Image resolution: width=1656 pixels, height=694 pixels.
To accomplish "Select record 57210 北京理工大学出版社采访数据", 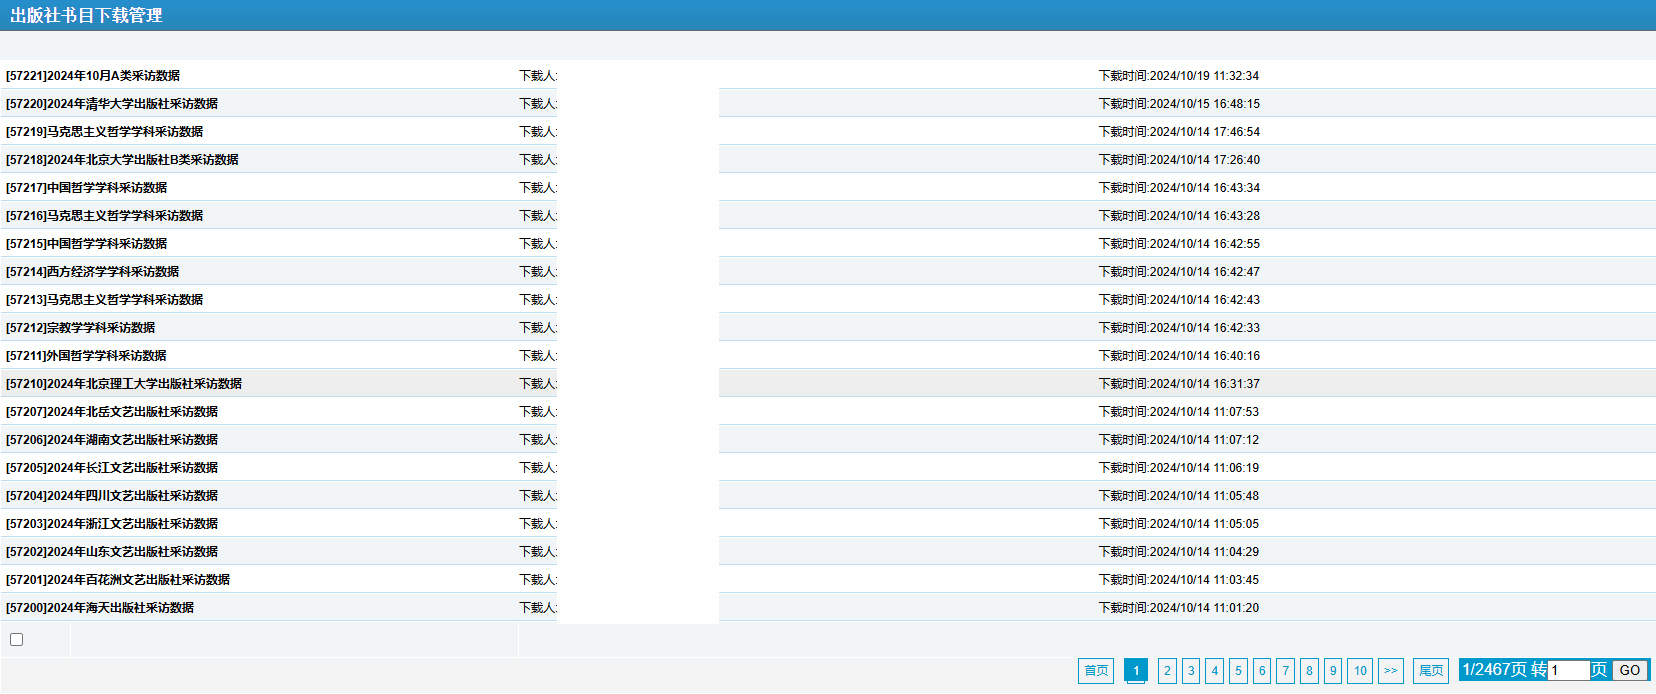I will (124, 384).
